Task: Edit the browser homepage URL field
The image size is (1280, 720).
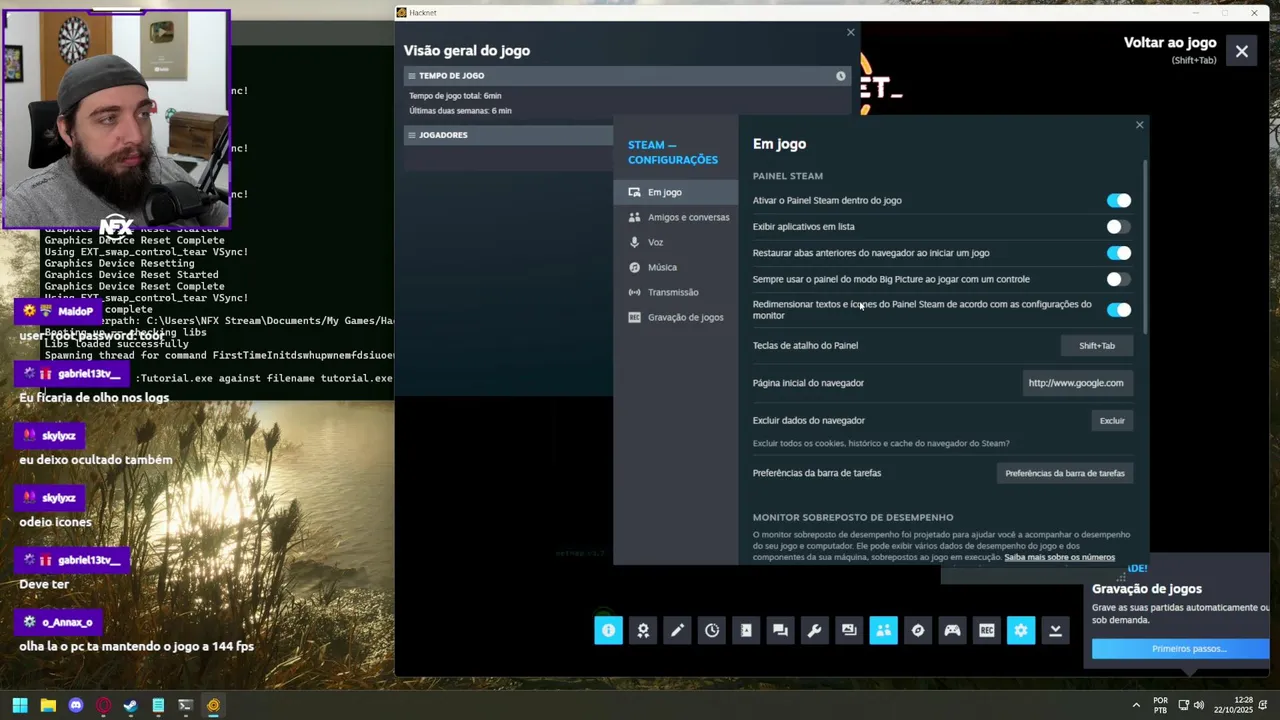Action: [1076, 383]
